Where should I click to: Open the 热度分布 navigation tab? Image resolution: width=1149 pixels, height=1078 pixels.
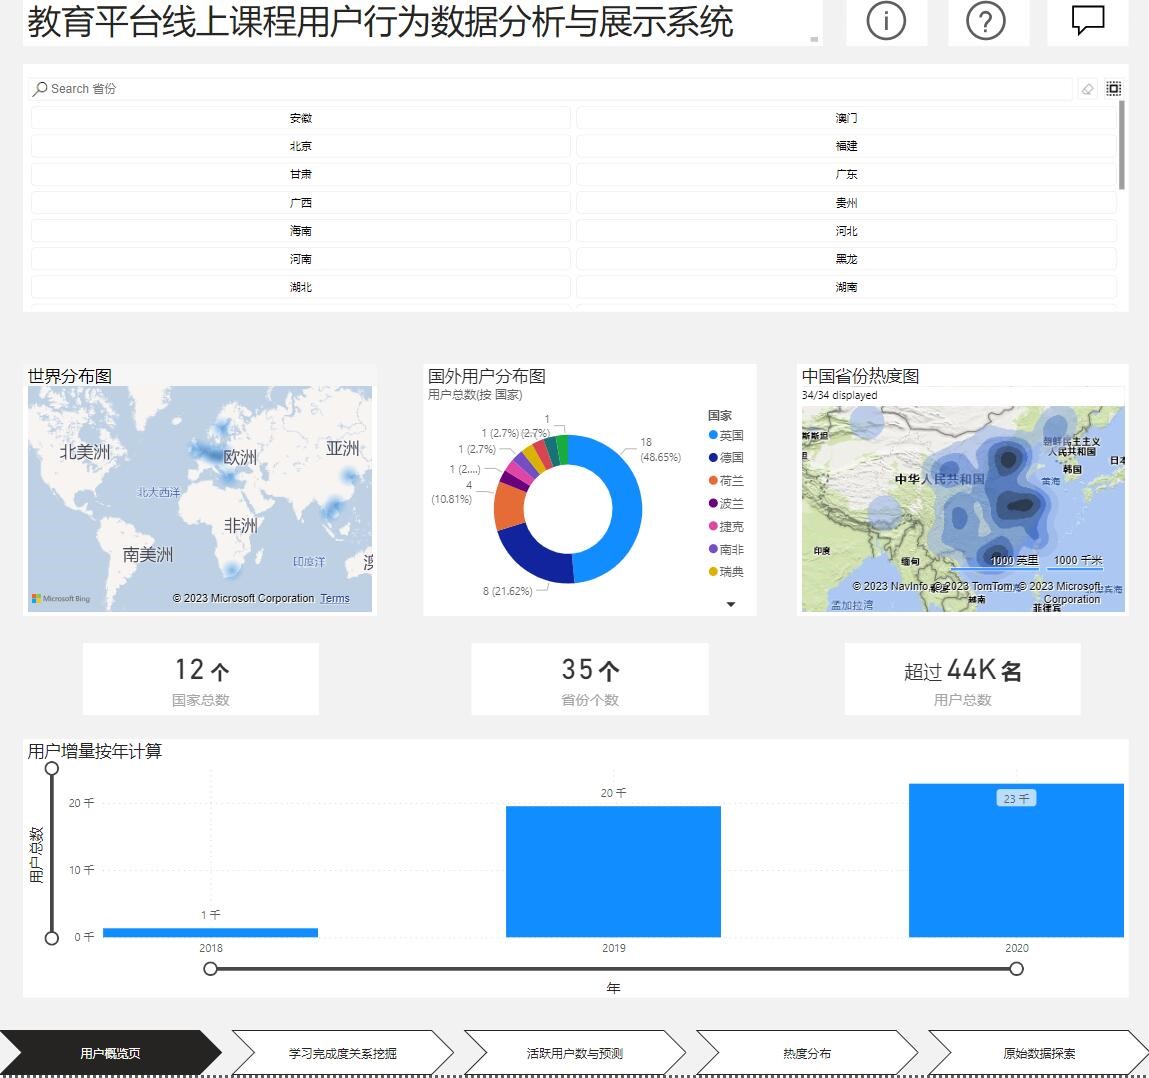pos(806,1053)
